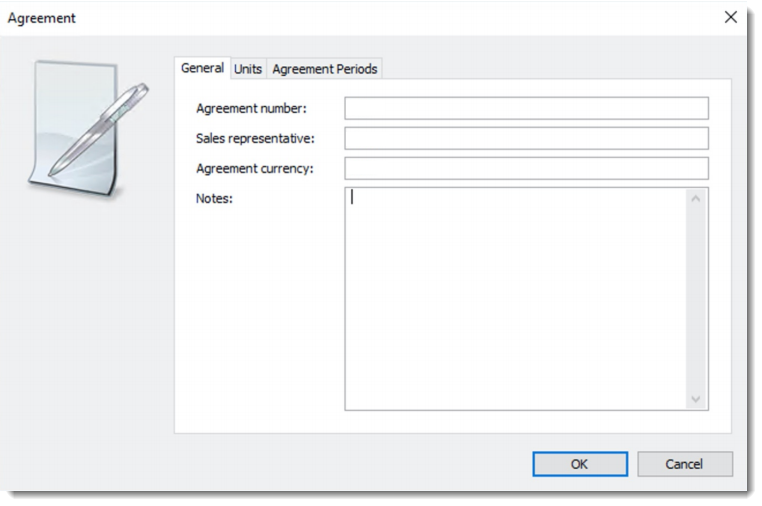Screen dimensions: 762x506
Task: Open the Units tab
Action: coord(248,69)
